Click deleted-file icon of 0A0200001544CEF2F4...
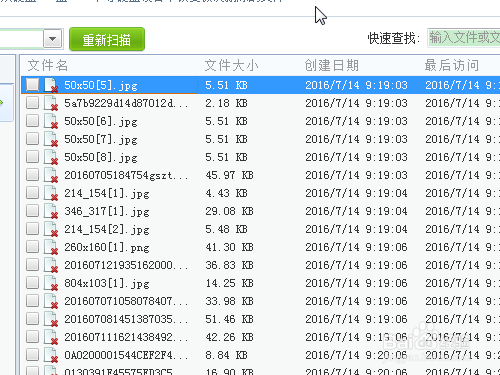 [x=51, y=355]
